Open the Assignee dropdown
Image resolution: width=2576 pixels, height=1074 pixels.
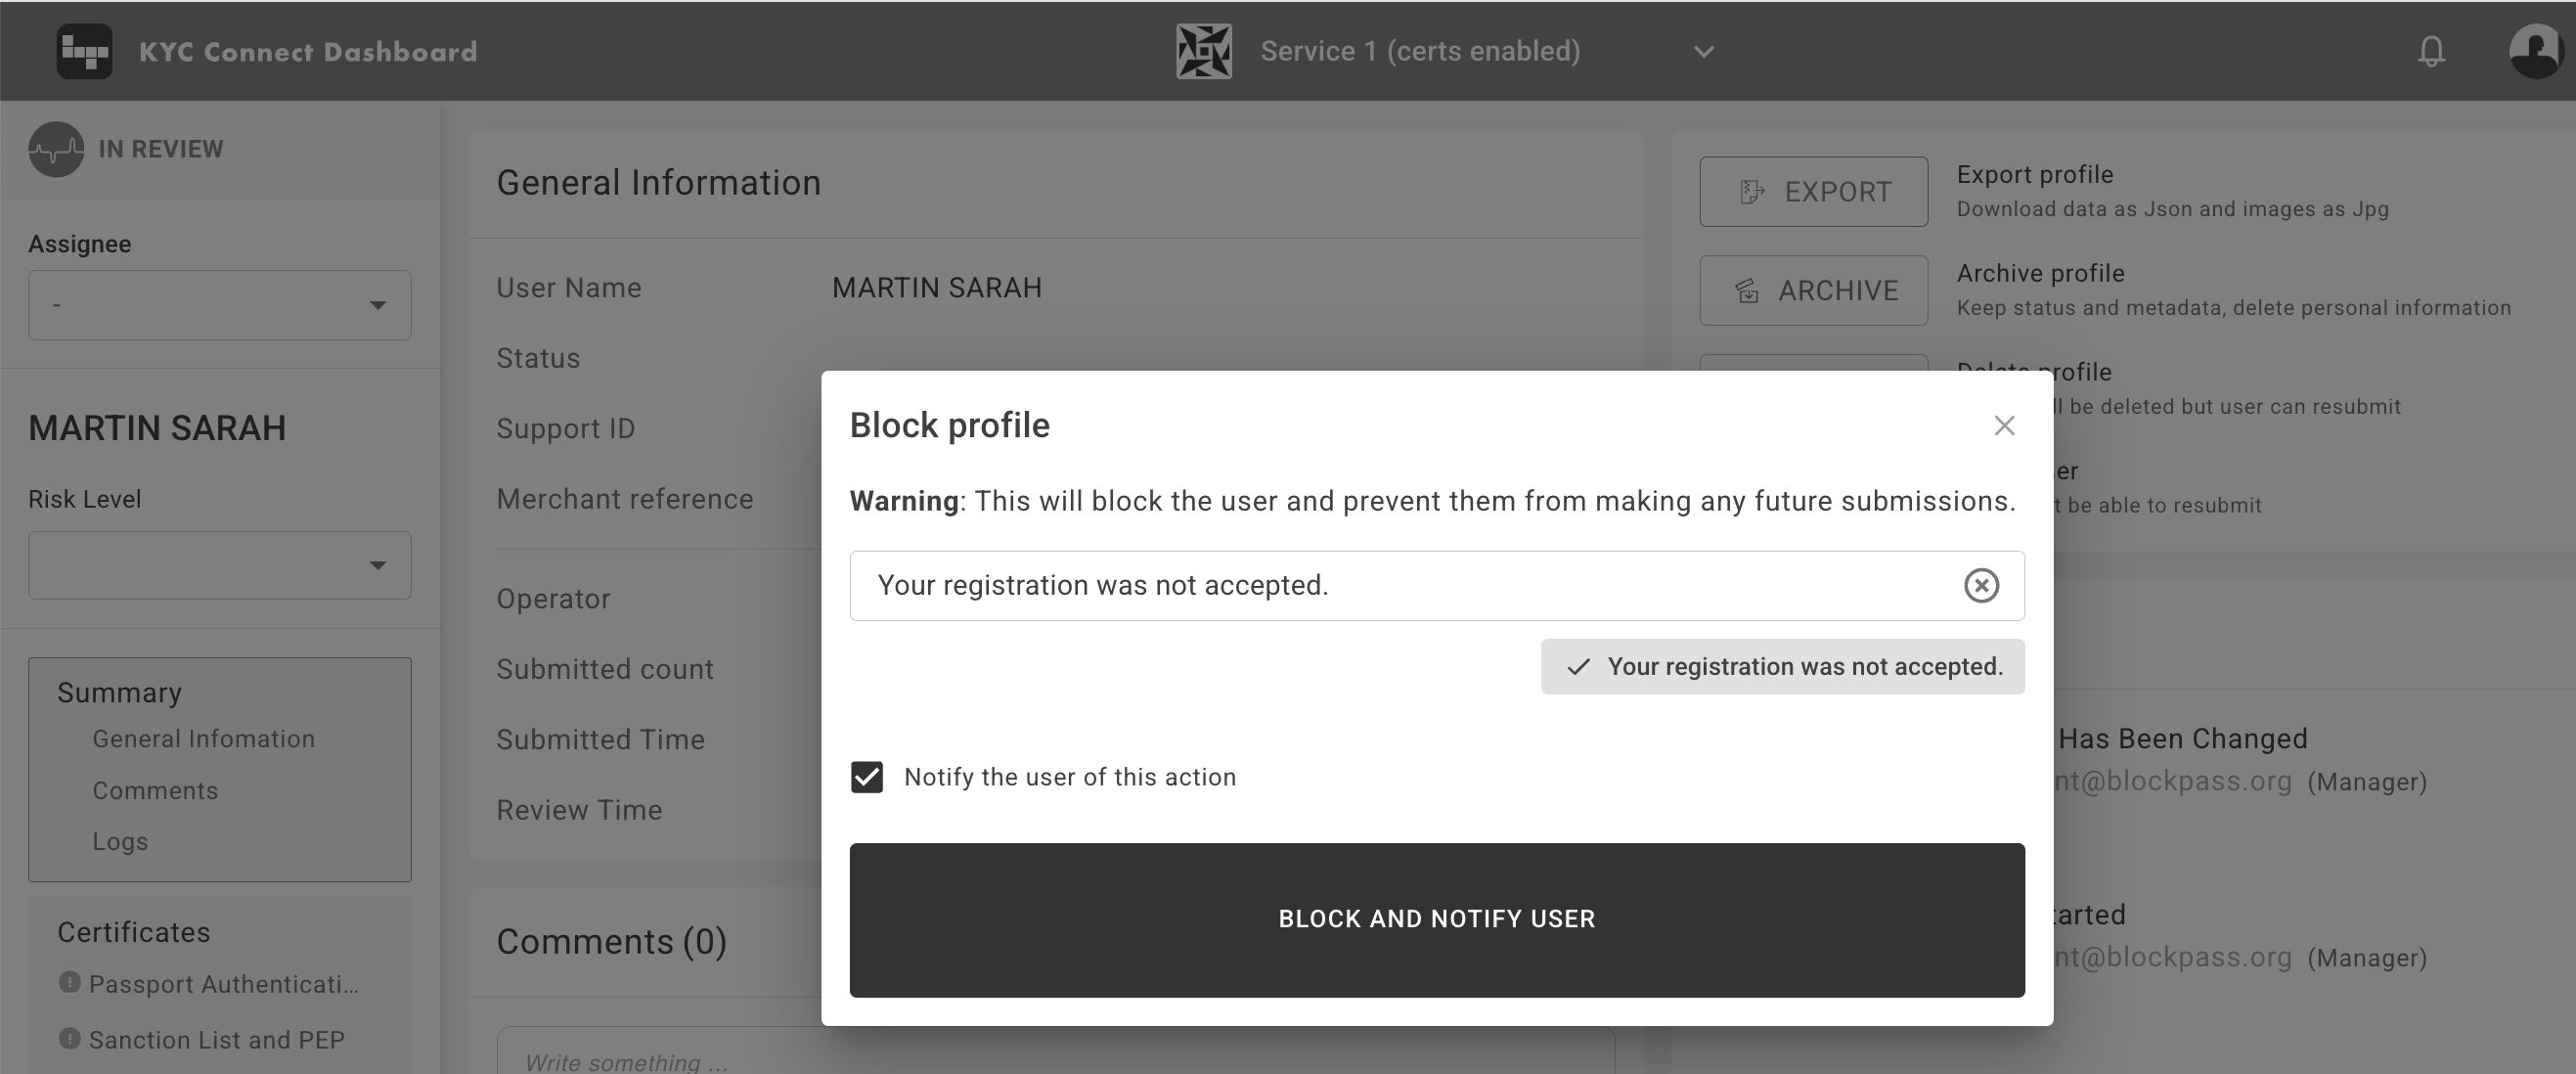(219, 305)
